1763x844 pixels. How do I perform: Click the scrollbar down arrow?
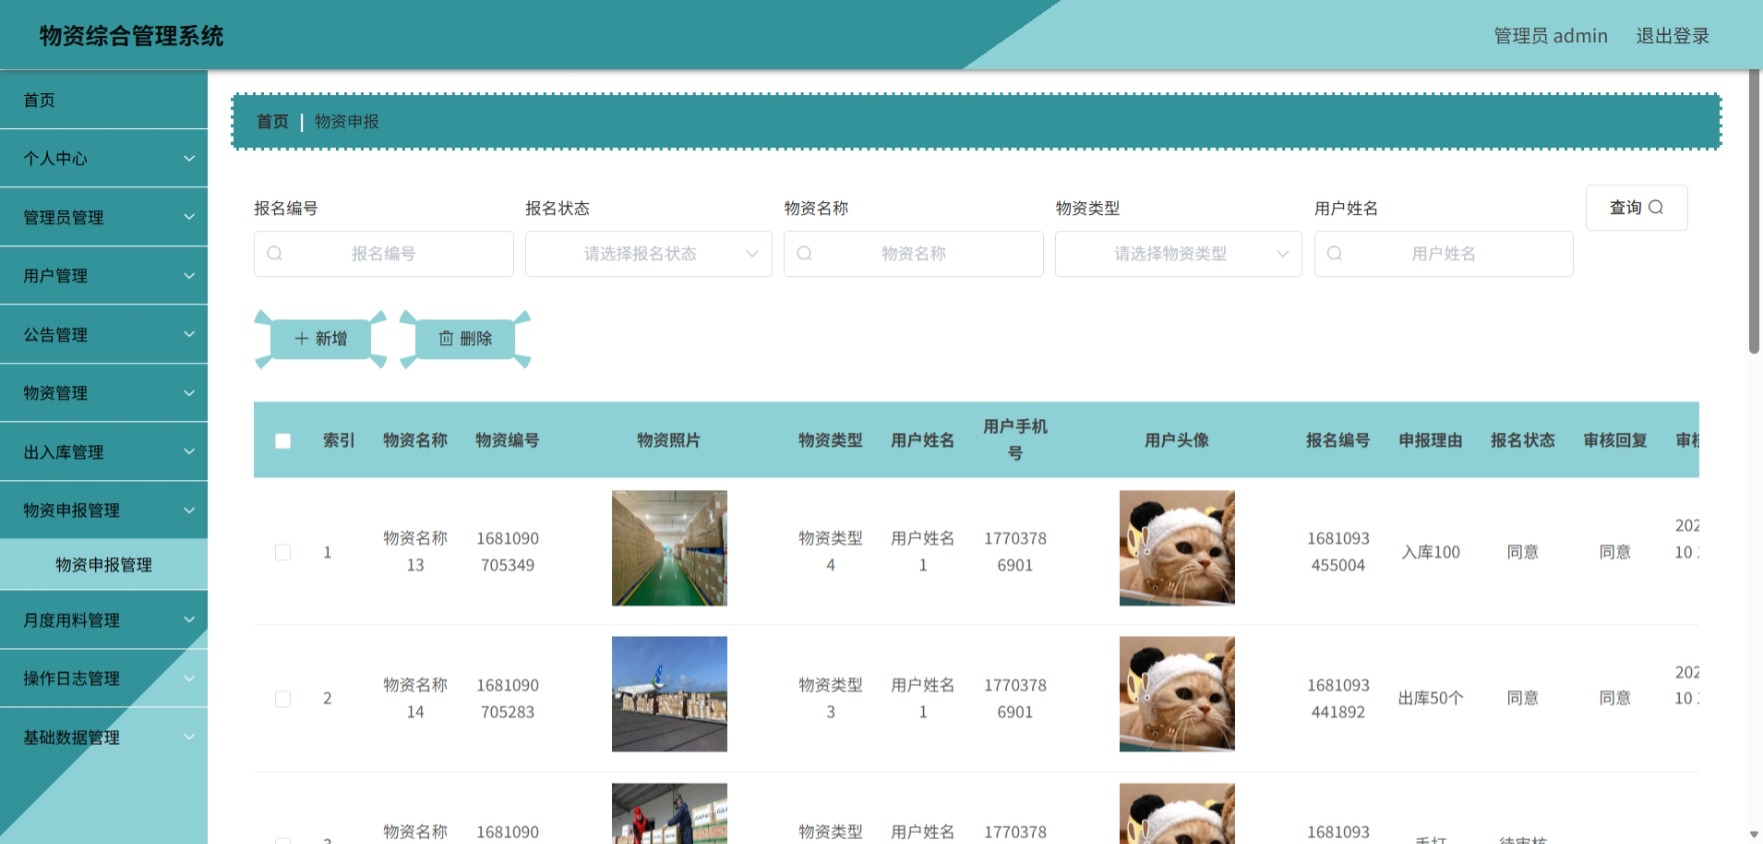[1754, 834]
